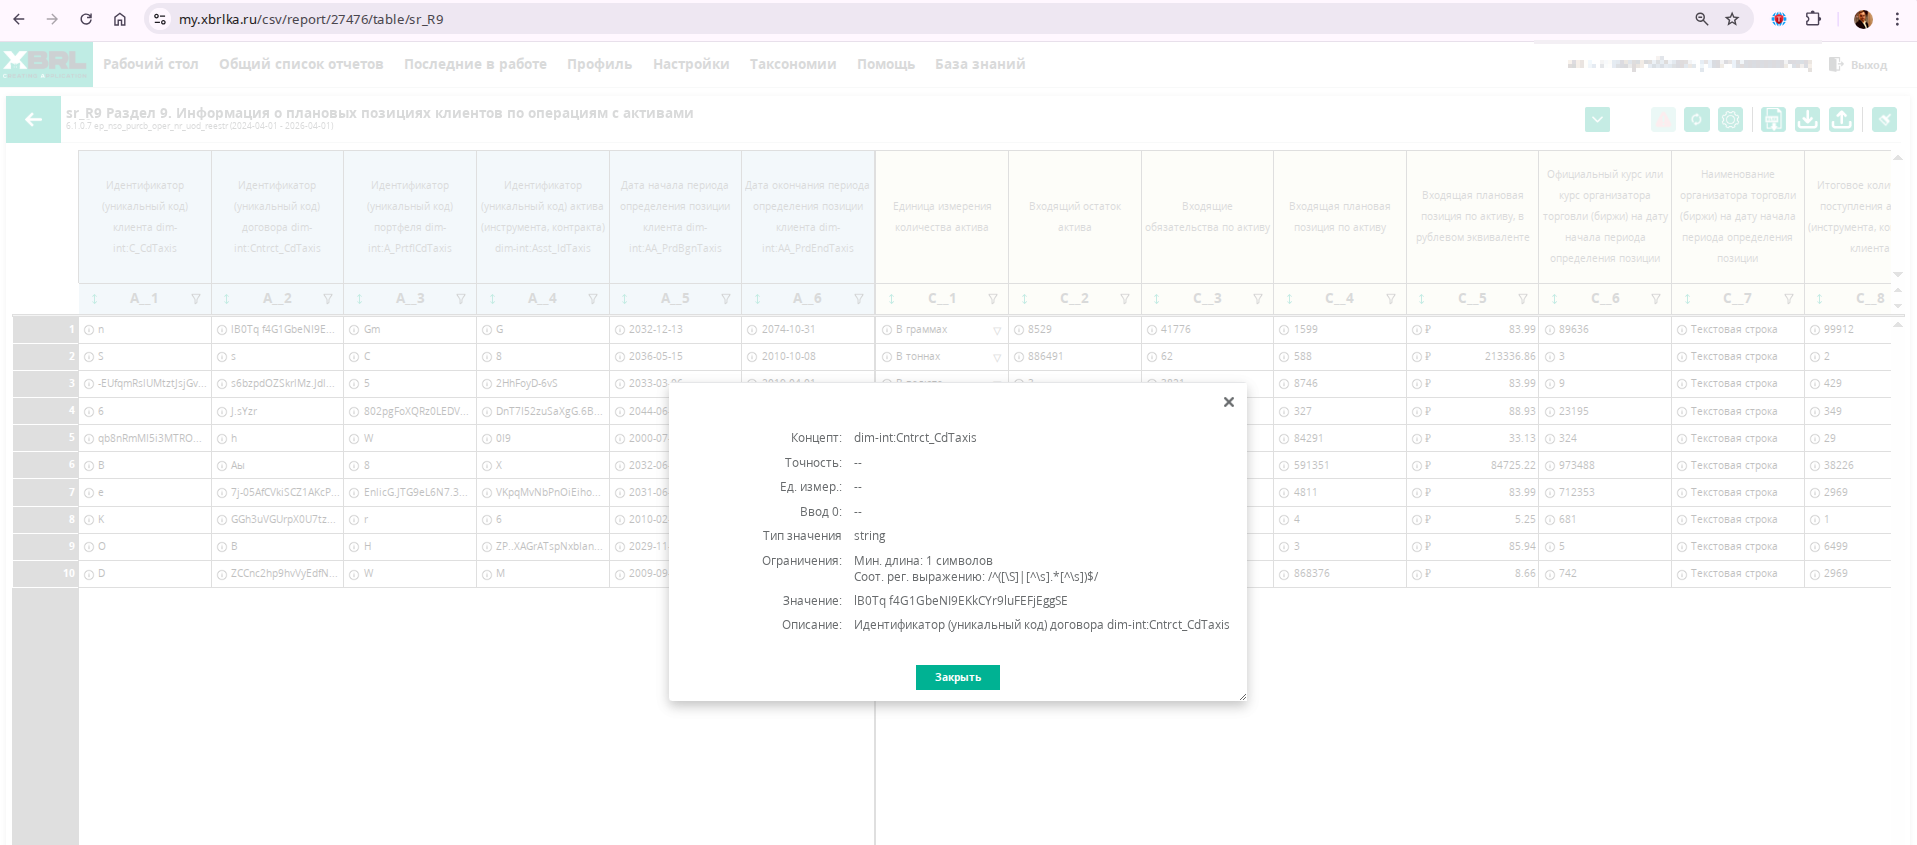The image size is (1917, 845).
Task: Open the filter for column A_1
Action: 196,299
